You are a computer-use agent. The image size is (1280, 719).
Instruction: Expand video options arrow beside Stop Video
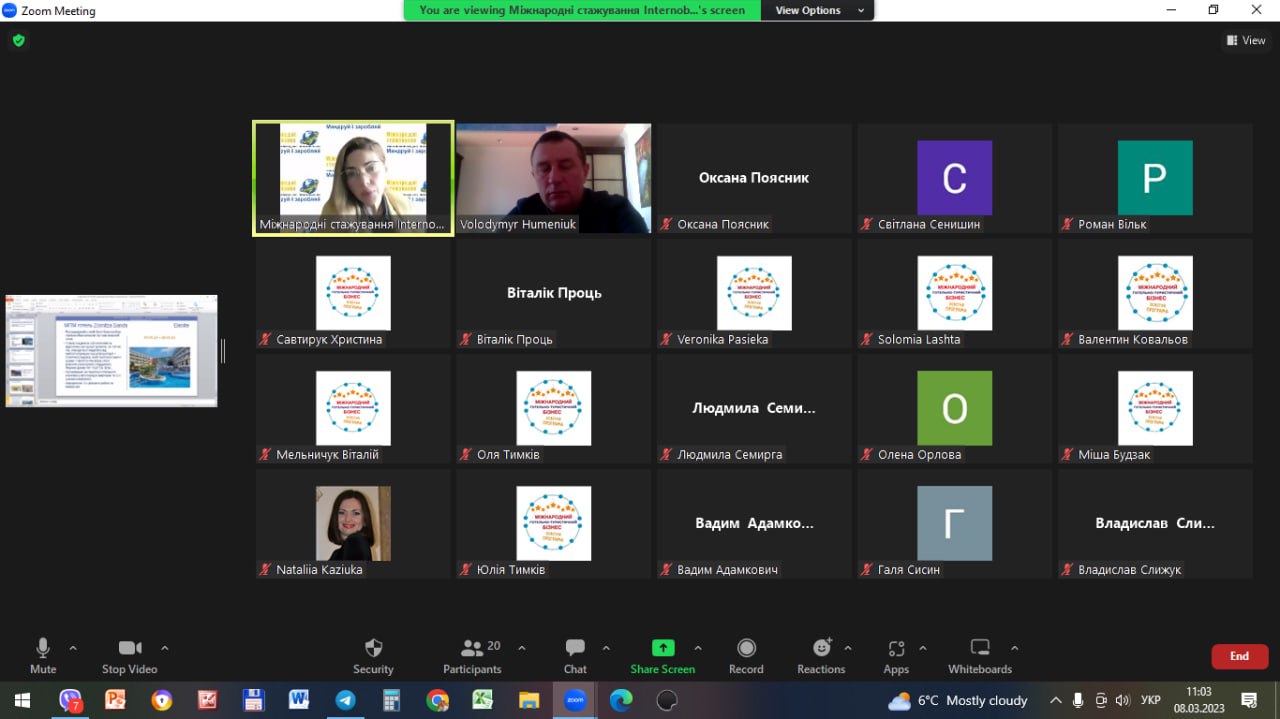[x=165, y=648]
